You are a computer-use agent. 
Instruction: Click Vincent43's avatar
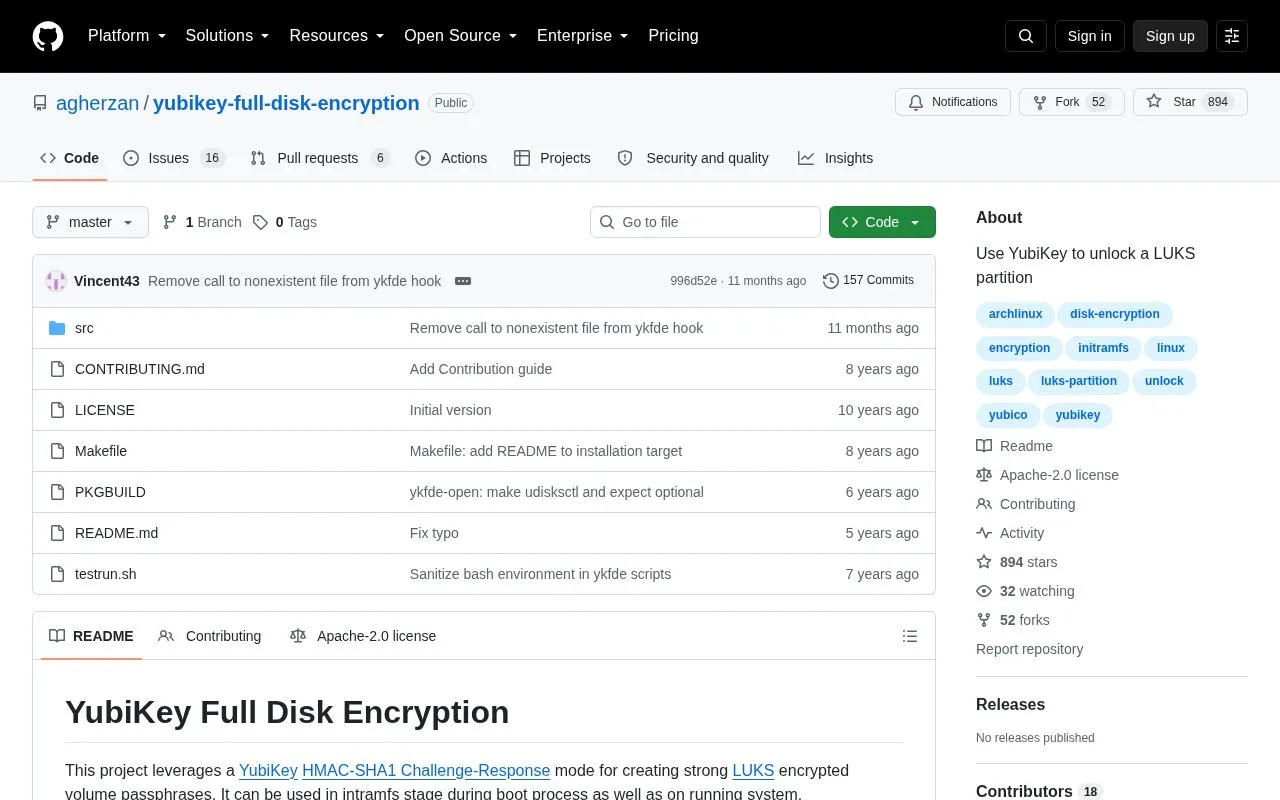(x=56, y=281)
